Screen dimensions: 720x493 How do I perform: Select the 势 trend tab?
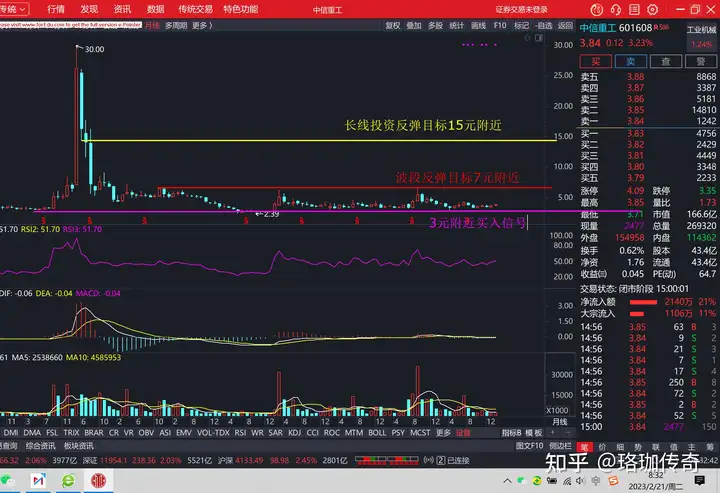[x=638, y=447]
